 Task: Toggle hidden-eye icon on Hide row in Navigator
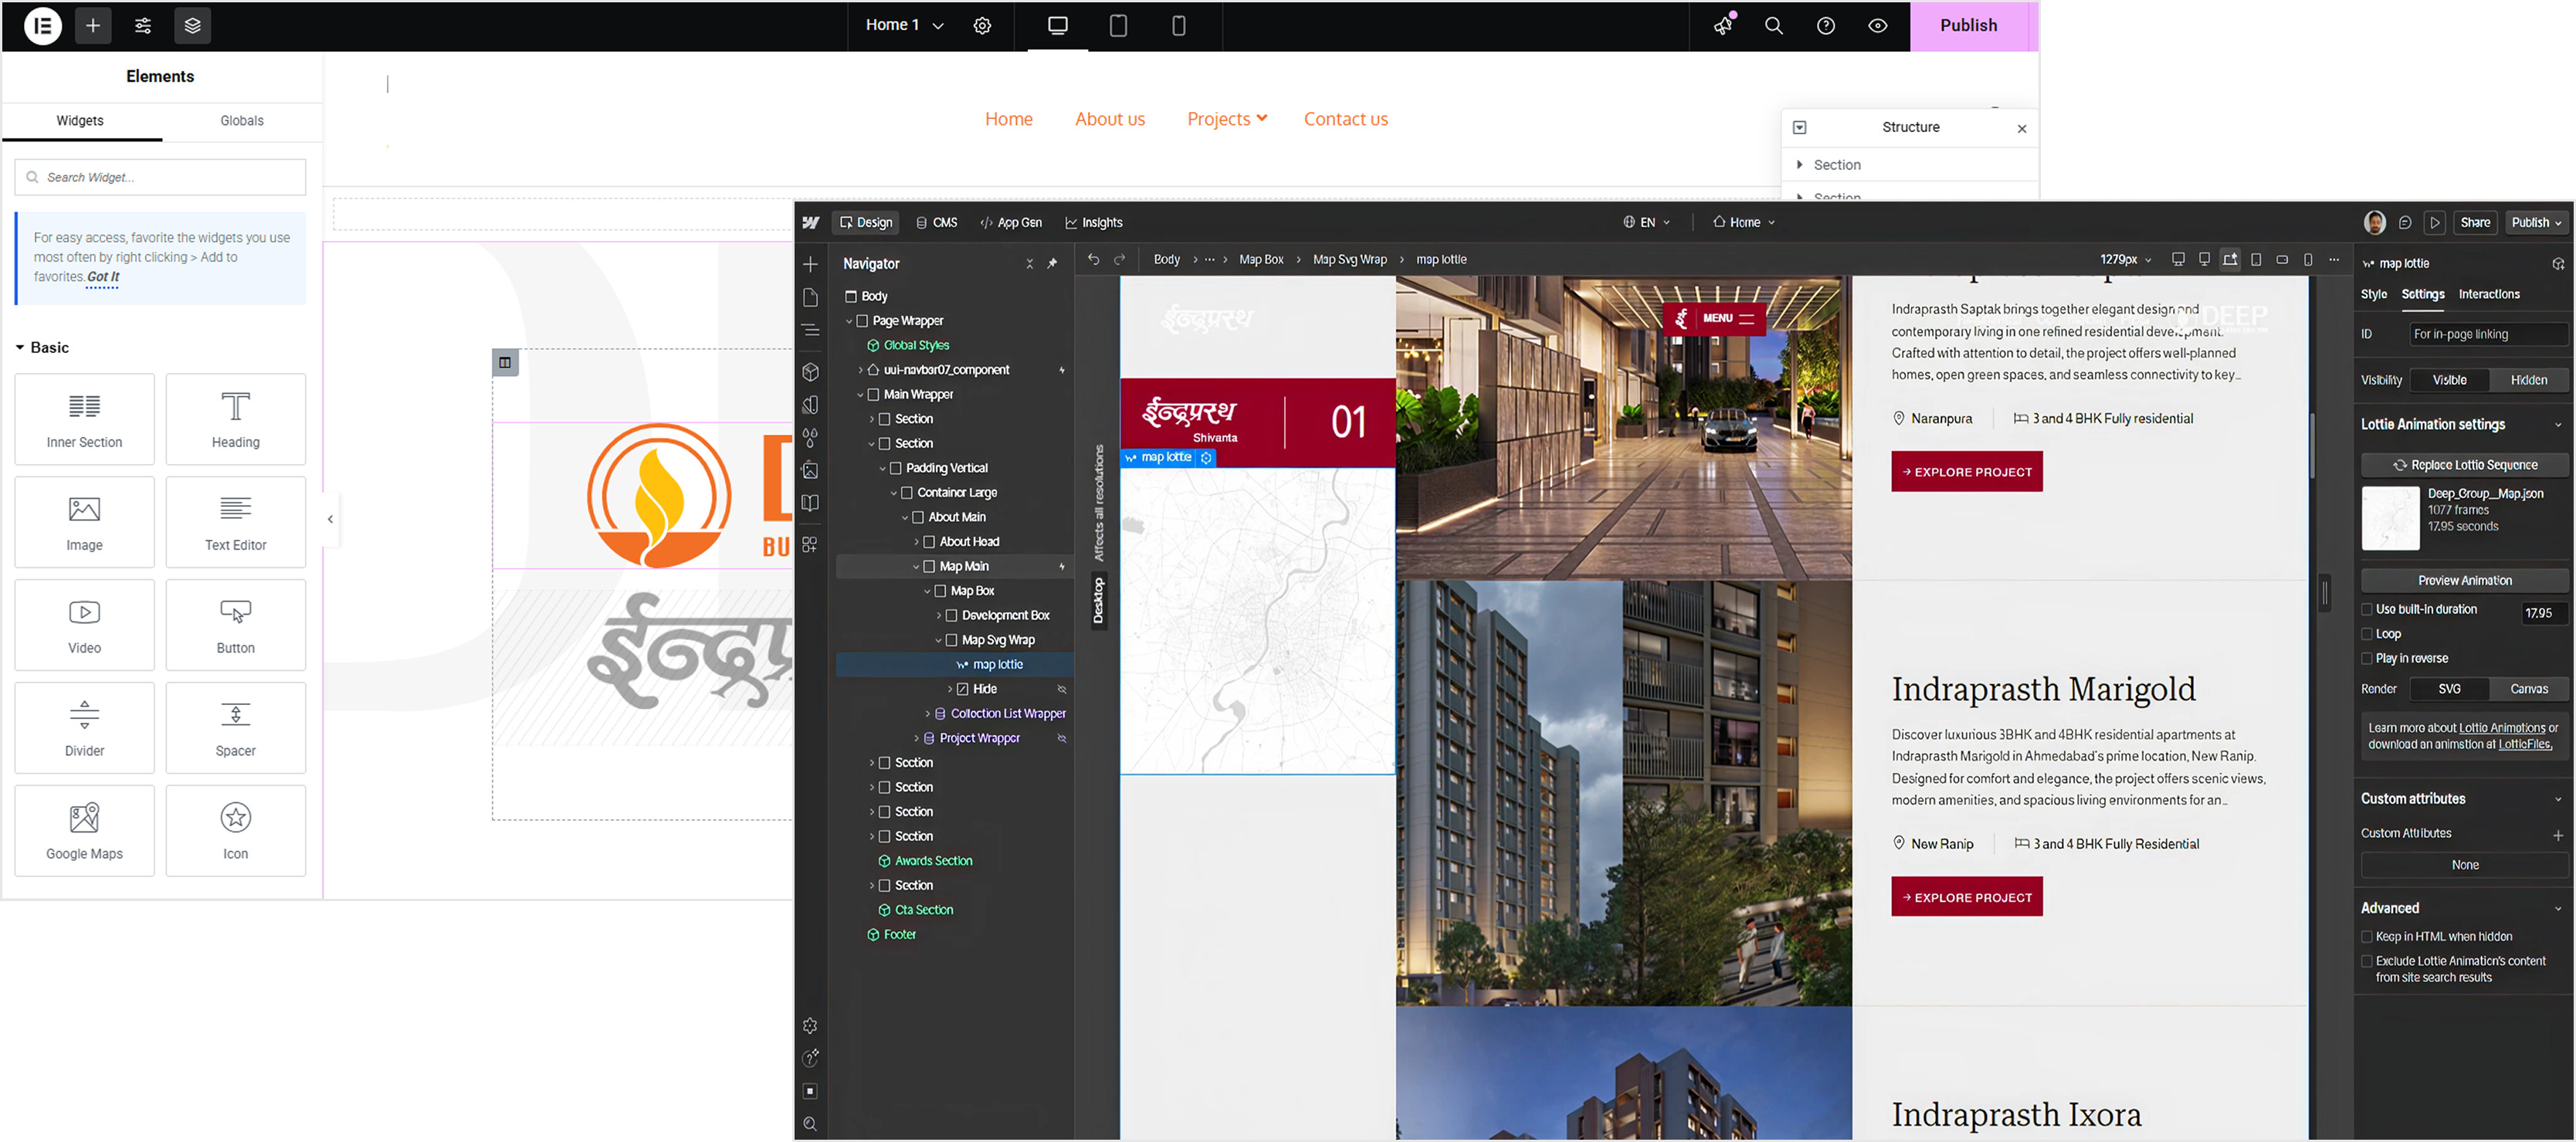(1062, 689)
